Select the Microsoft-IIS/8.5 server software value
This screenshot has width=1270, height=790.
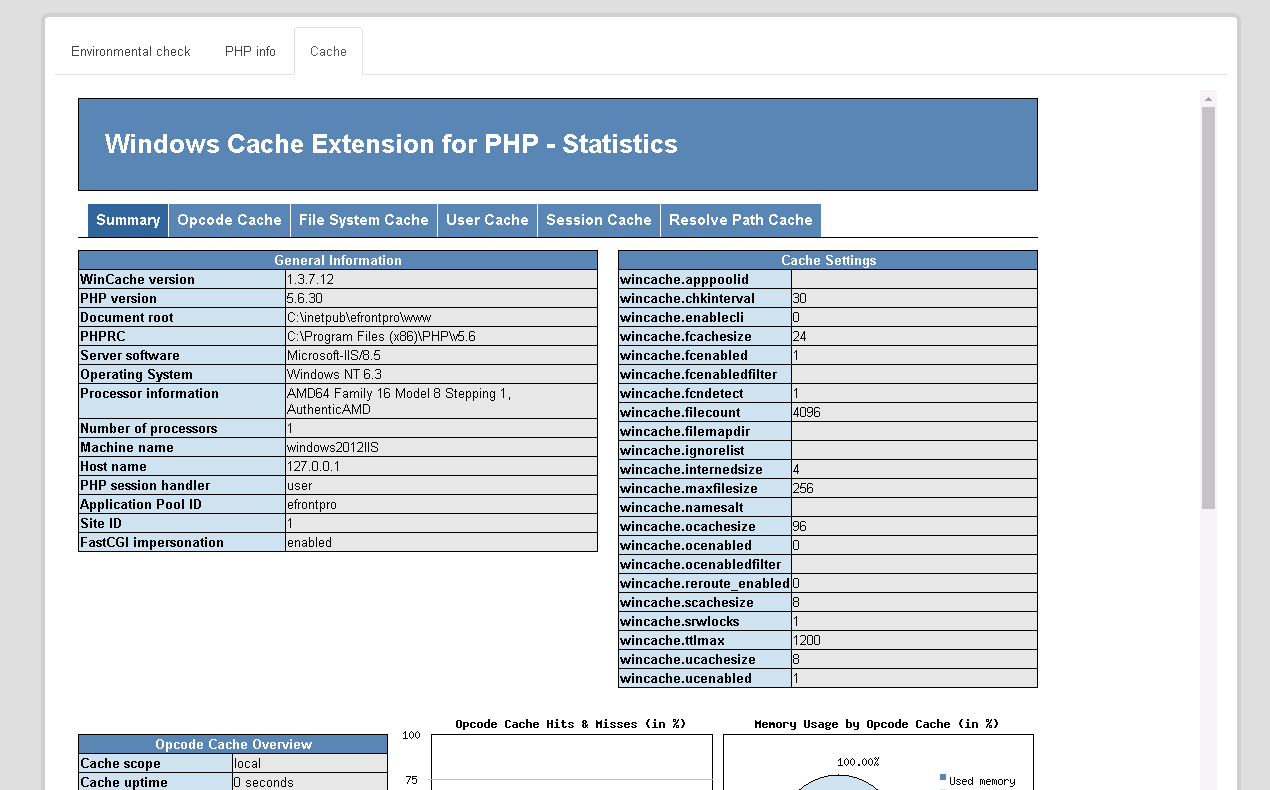[334, 355]
